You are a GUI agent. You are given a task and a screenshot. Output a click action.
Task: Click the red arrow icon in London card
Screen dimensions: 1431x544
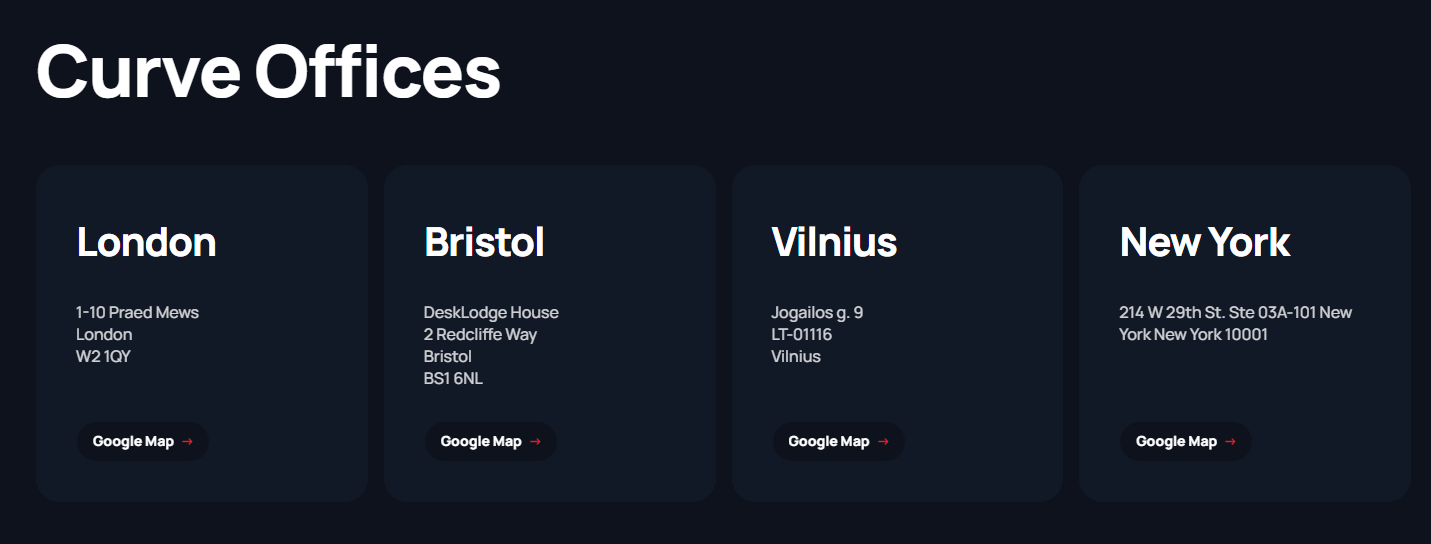[188, 442]
